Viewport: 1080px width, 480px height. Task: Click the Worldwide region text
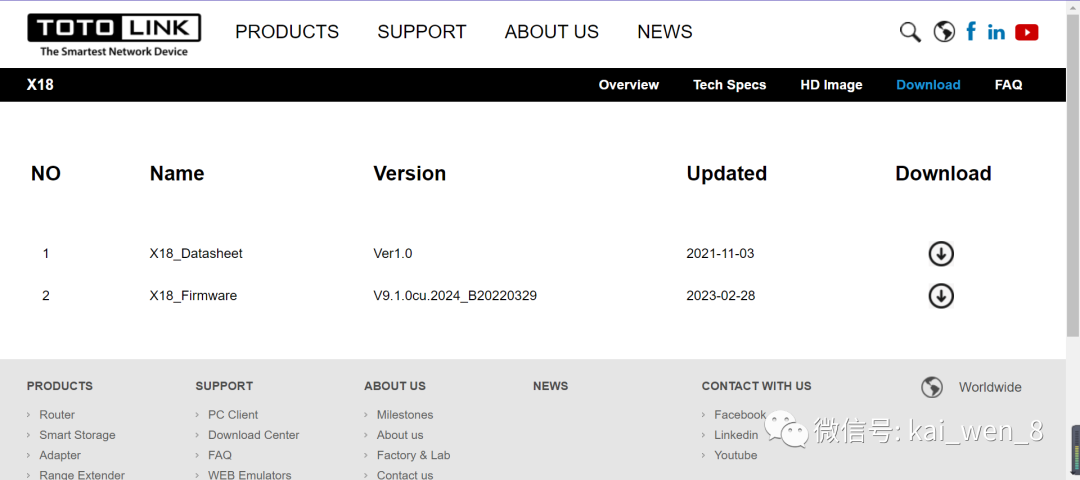click(990, 387)
